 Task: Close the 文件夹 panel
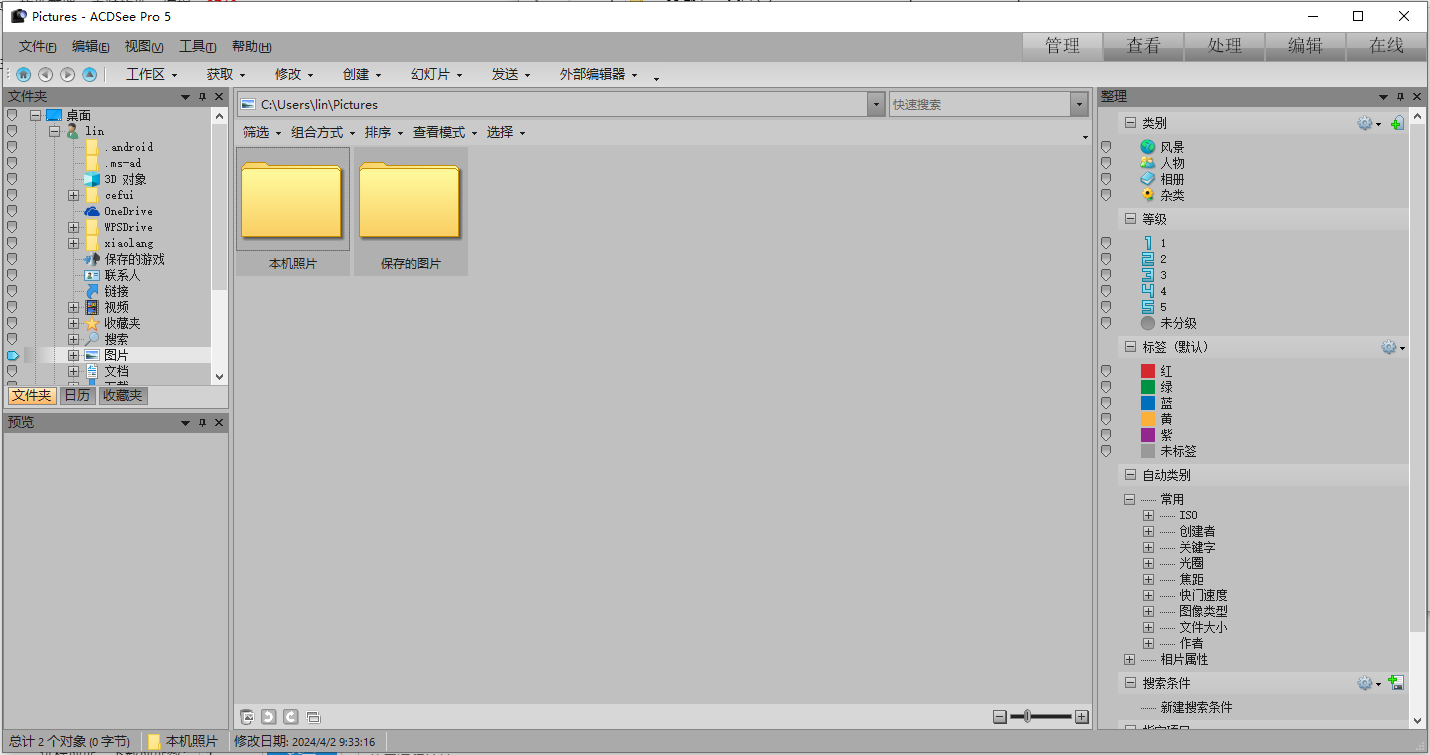(x=219, y=97)
